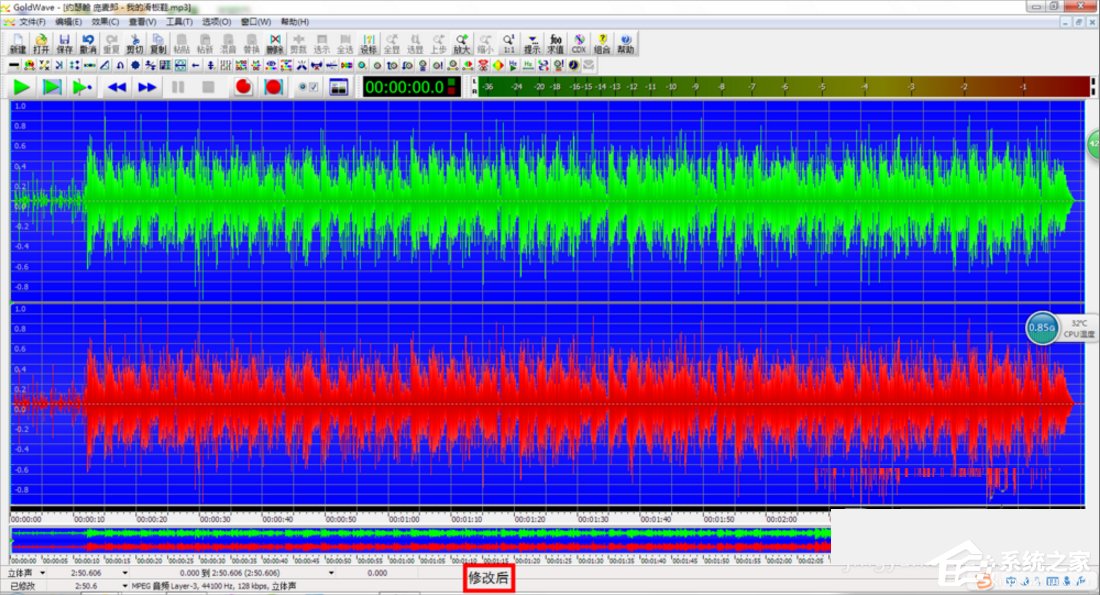Viewport: 1100px width, 595px height.
Task: Click the overview waveform navigation strip
Action: [420, 540]
